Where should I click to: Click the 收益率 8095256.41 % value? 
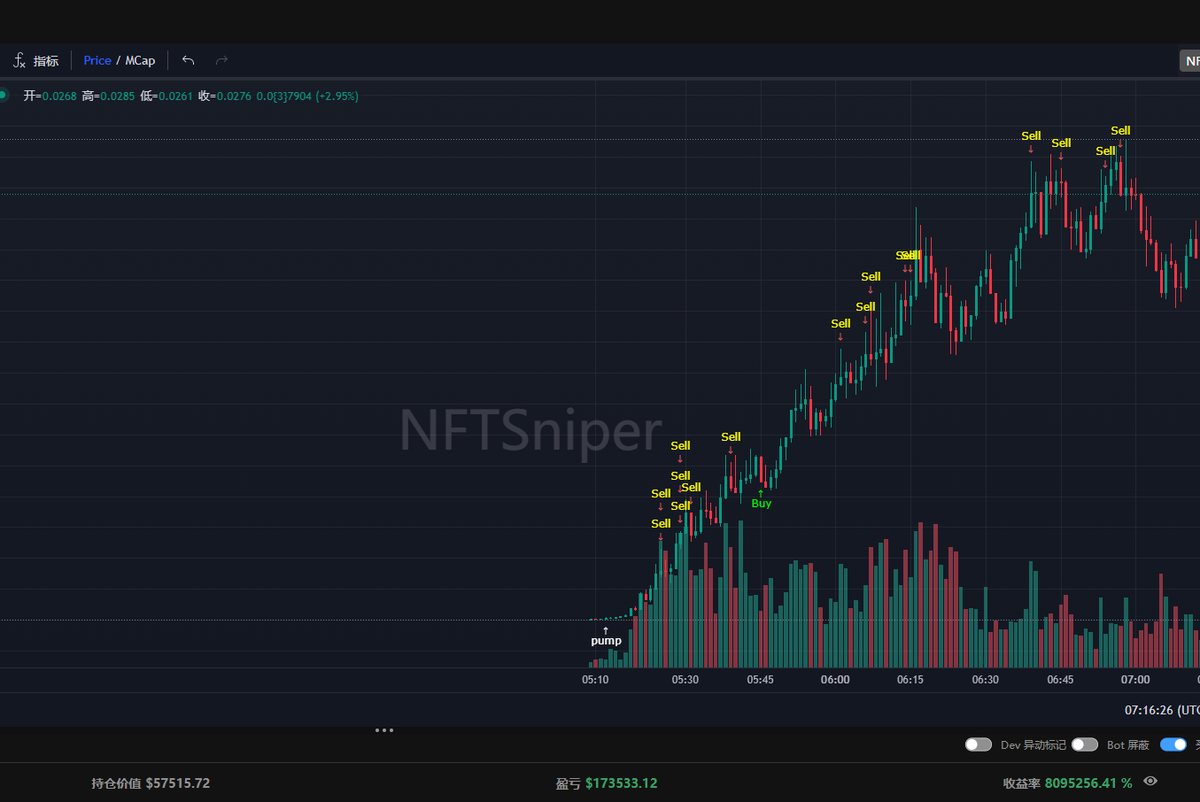(x=1068, y=783)
